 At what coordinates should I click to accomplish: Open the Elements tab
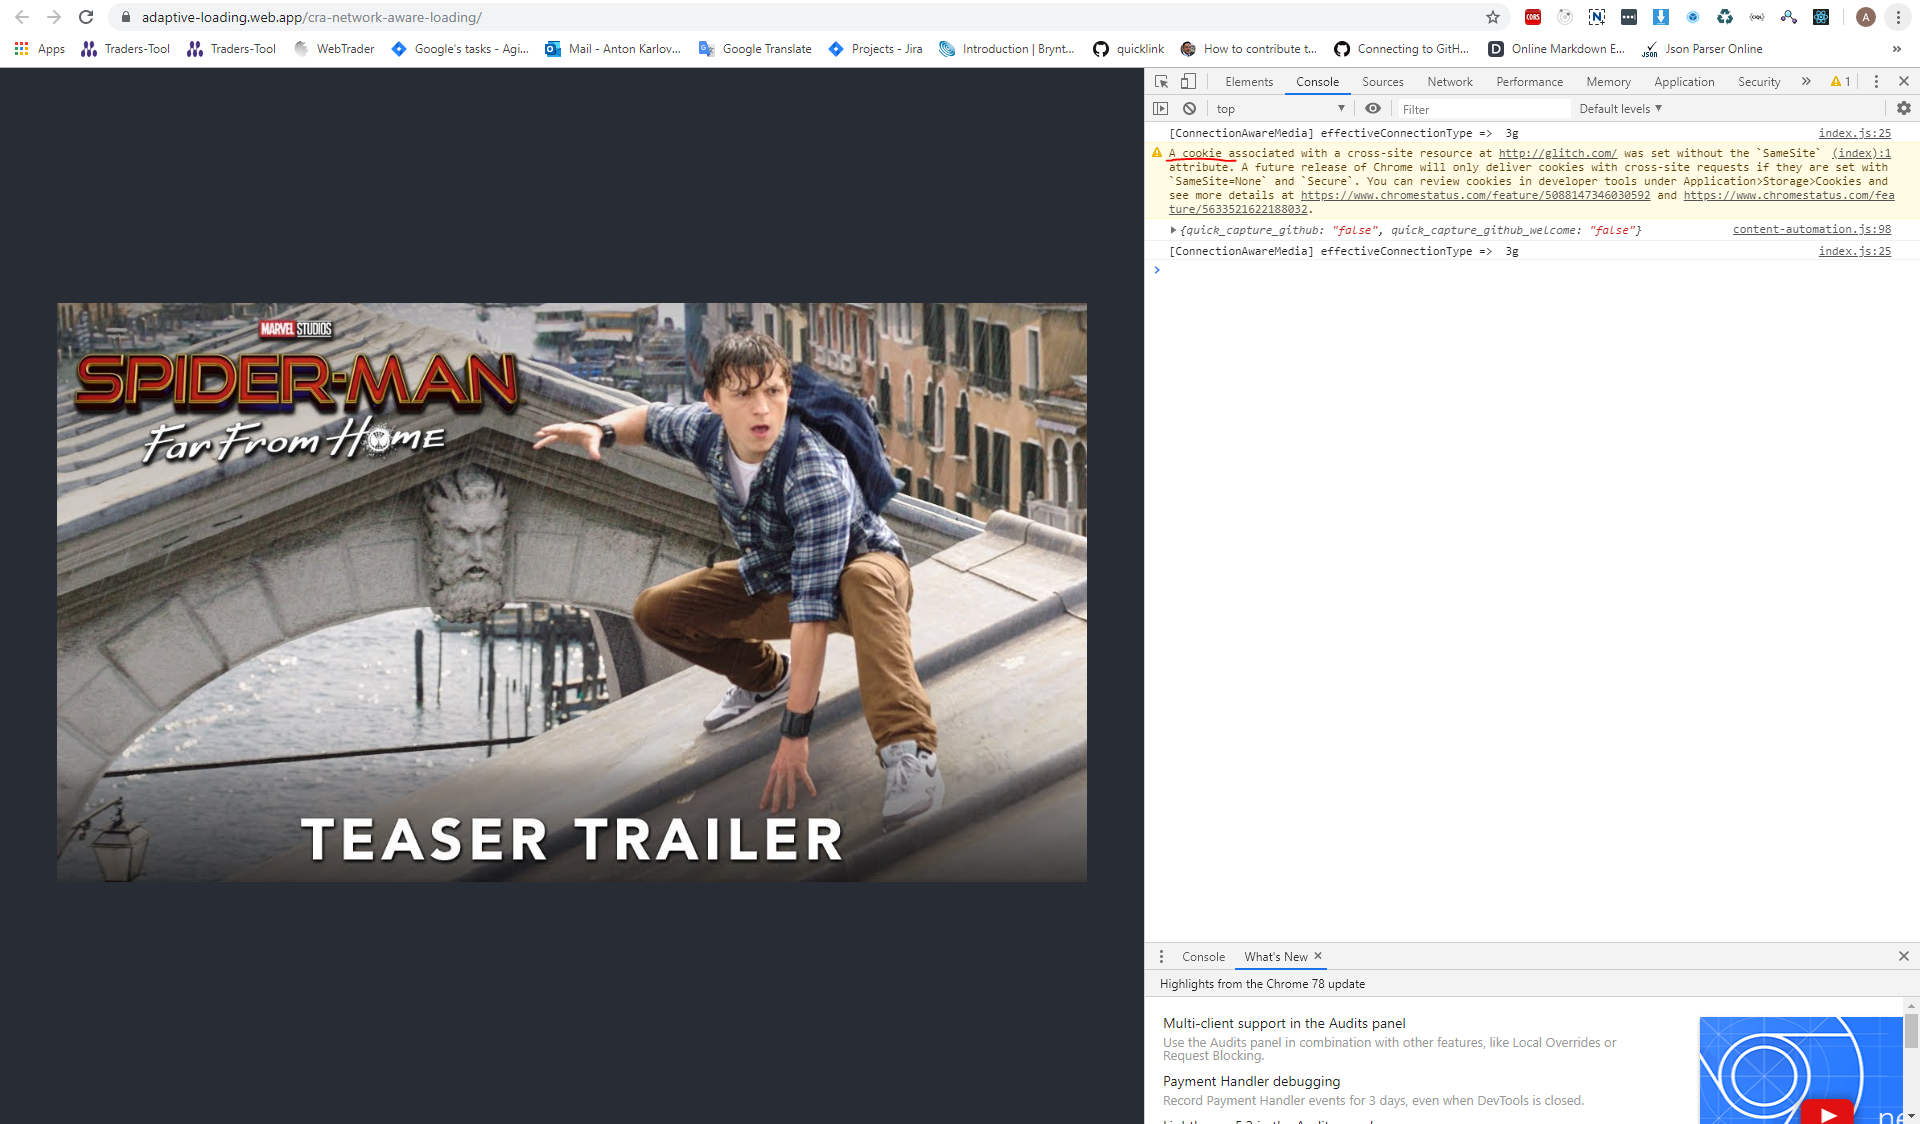pos(1248,81)
